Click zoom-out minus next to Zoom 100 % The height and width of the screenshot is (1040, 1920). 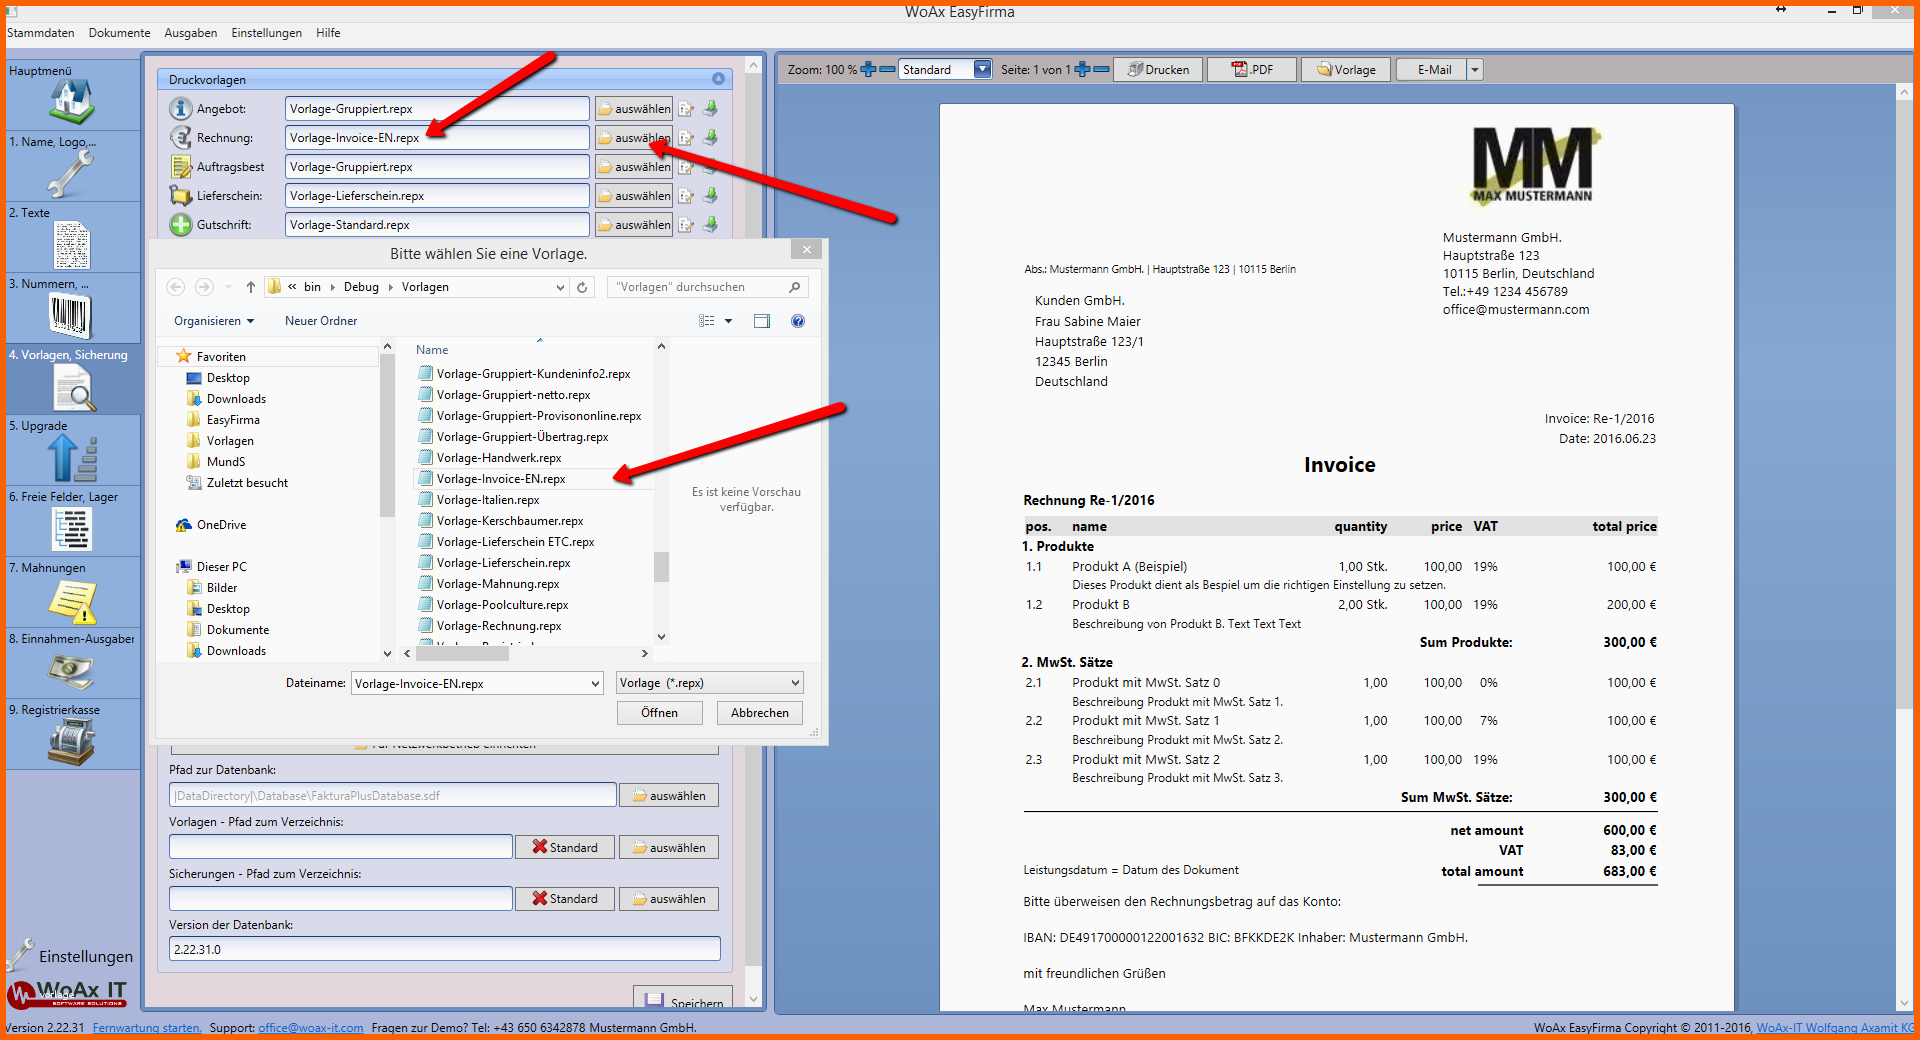tap(887, 69)
